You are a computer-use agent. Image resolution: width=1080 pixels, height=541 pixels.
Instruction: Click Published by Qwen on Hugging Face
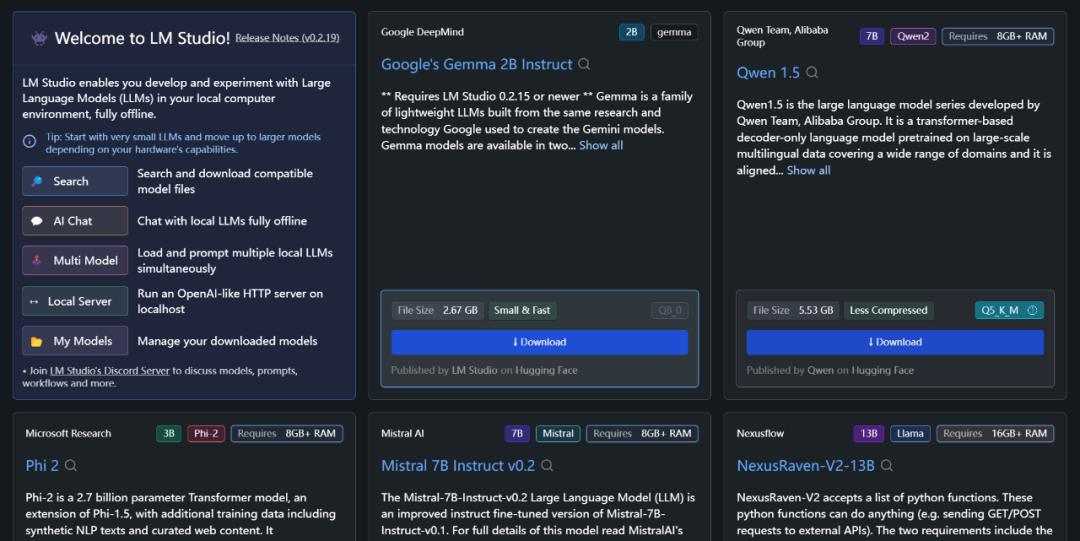click(x=830, y=370)
